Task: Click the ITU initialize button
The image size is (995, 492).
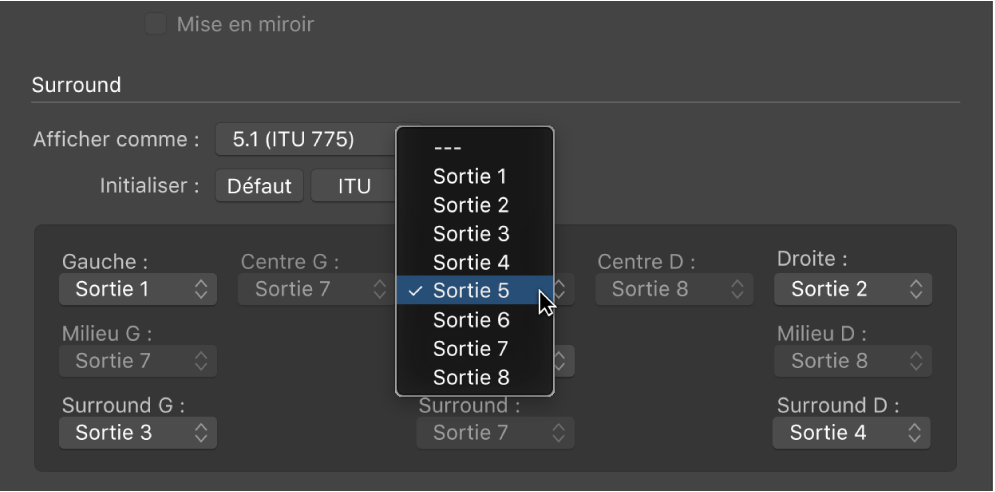Action: pos(353,186)
